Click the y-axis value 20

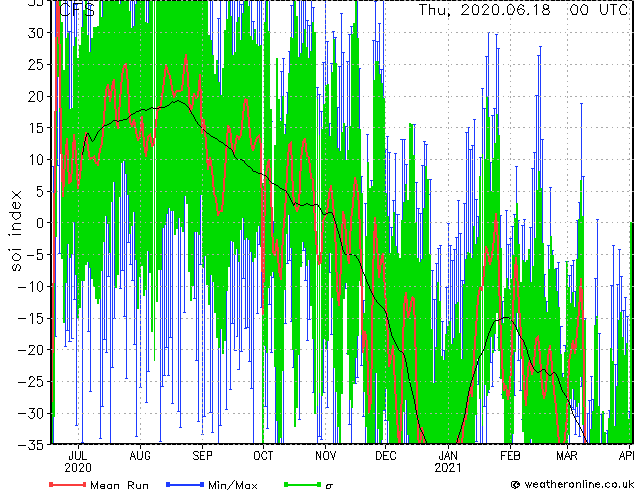35,96
